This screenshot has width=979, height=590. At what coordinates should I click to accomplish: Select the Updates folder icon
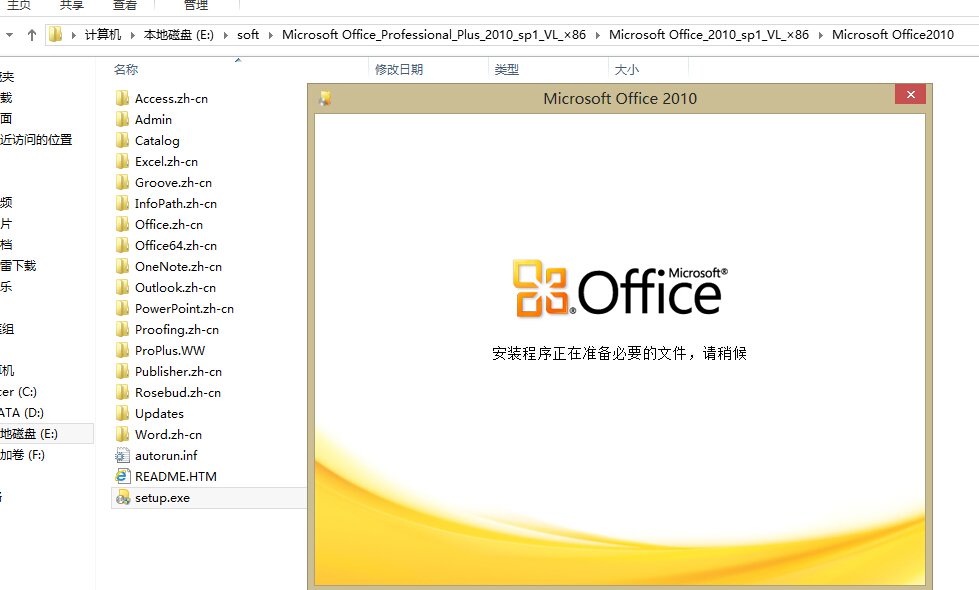pyautogui.click(x=122, y=413)
